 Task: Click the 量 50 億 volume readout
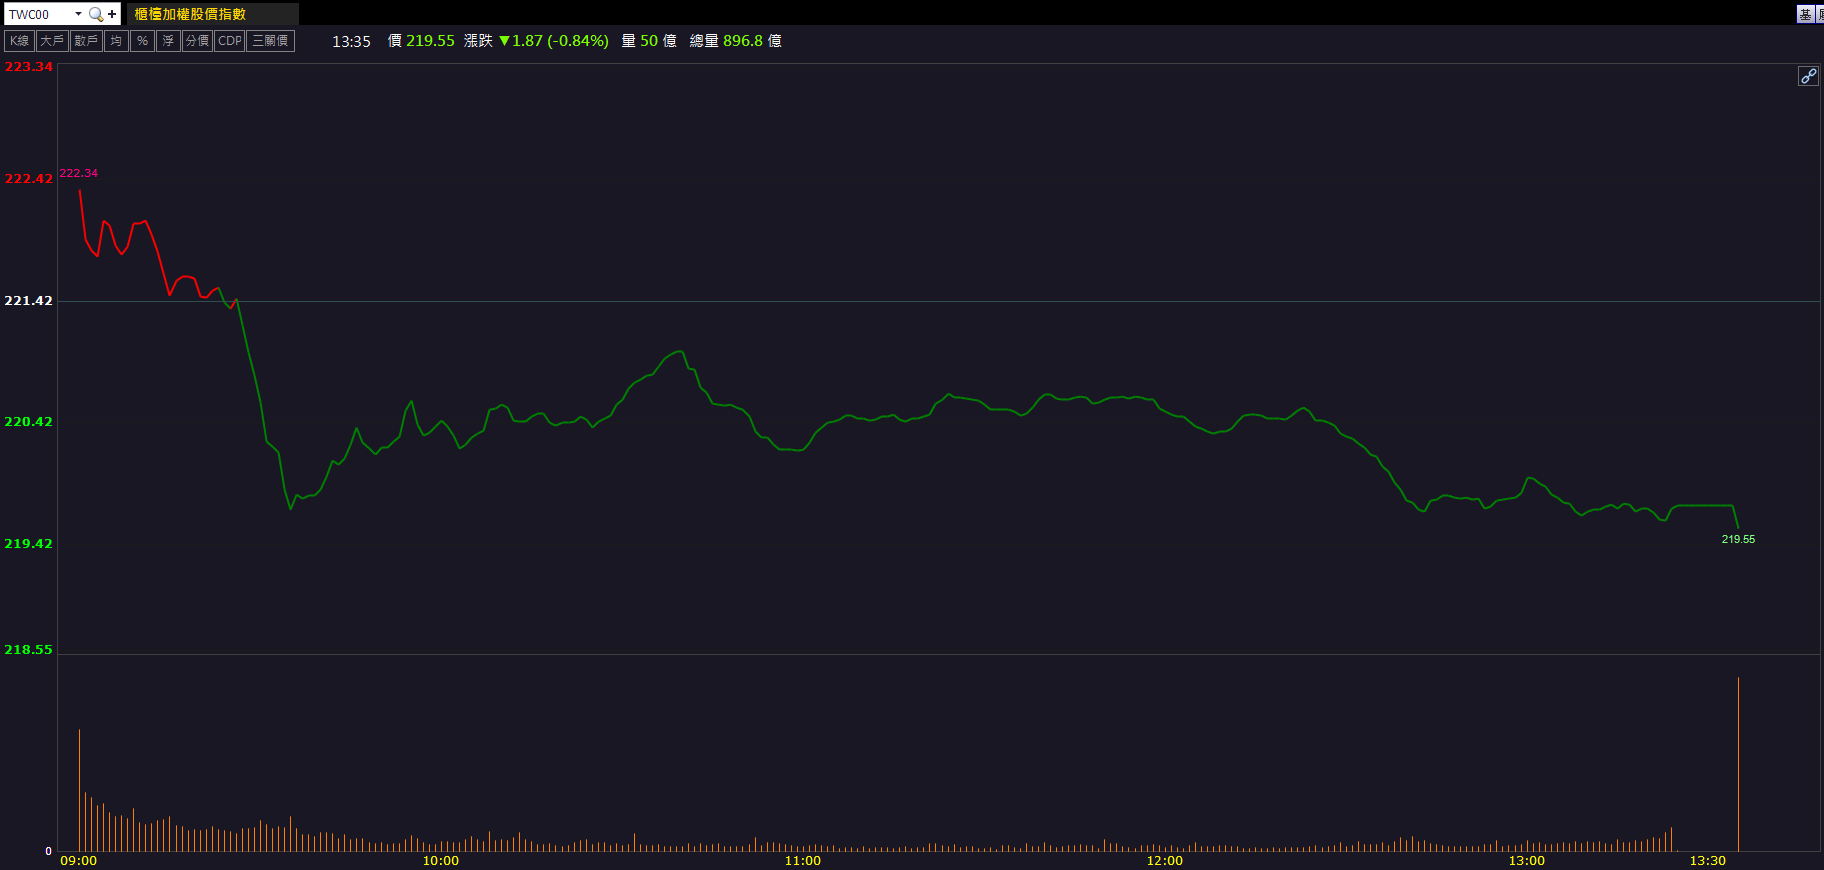(649, 41)
